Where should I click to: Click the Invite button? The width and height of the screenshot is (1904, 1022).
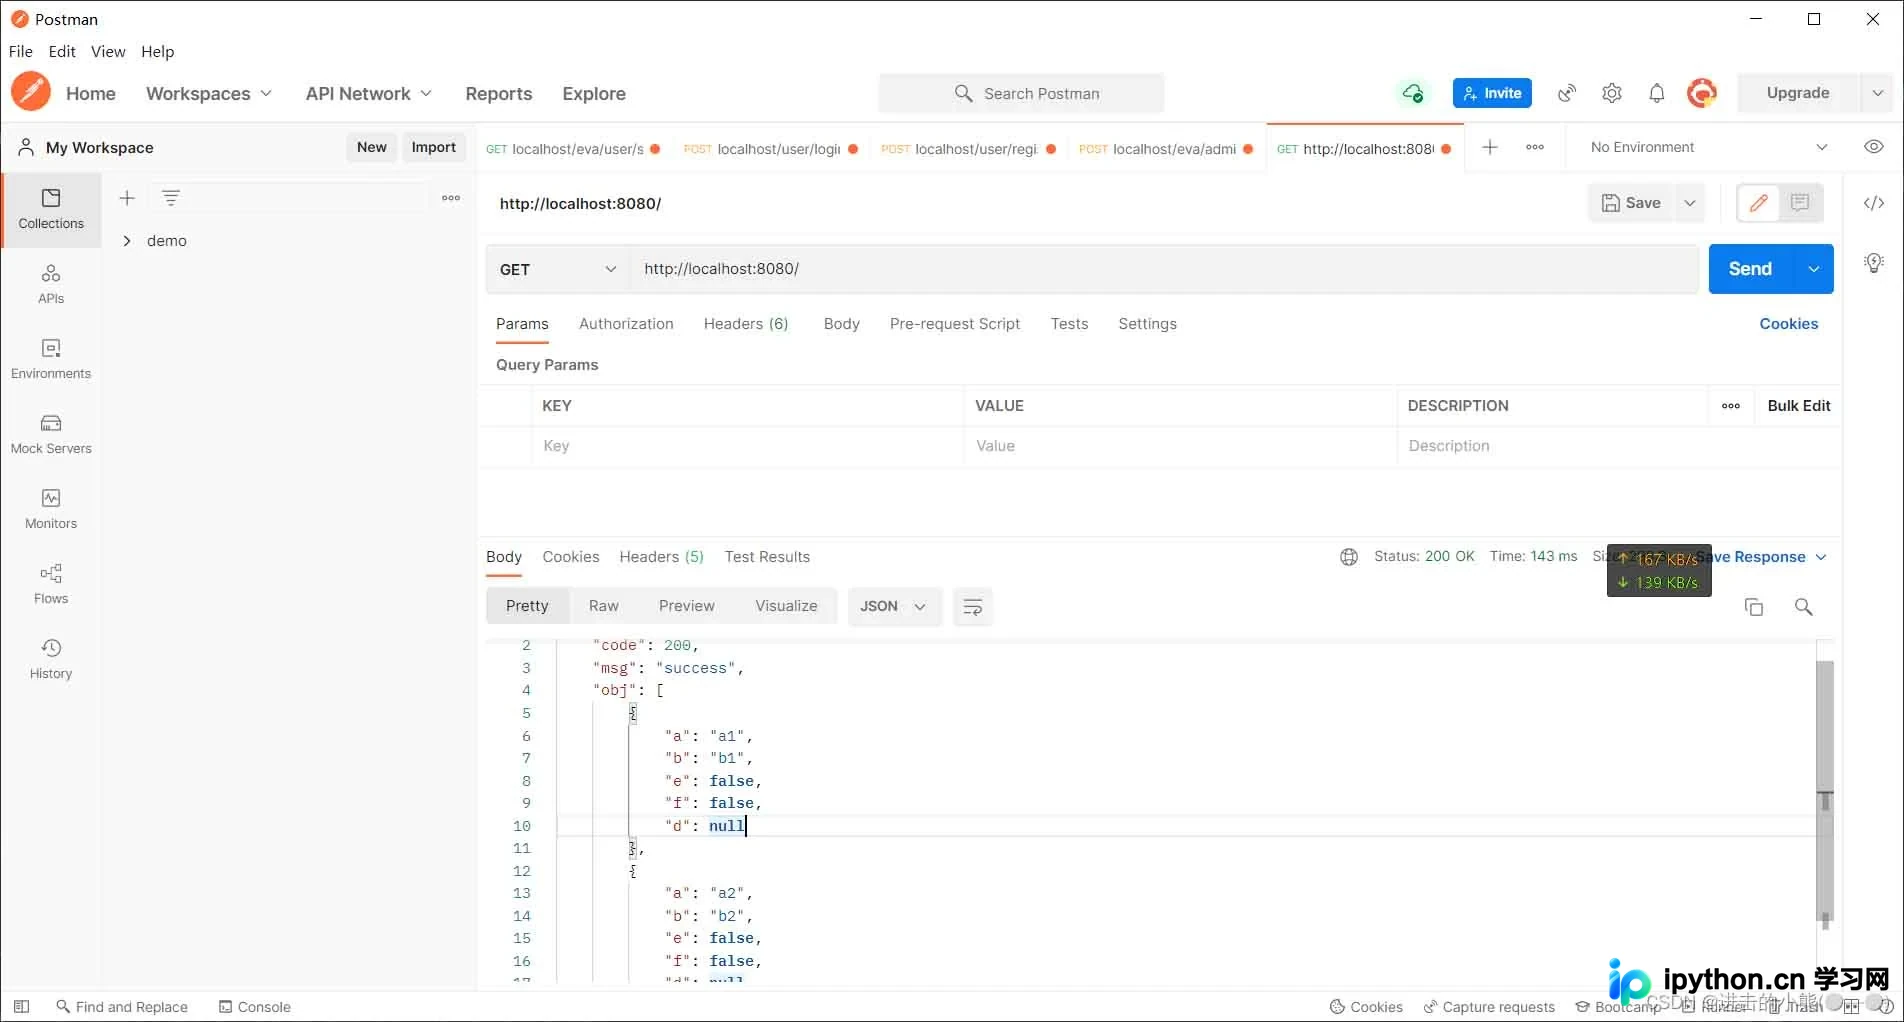[x=1492, y=93]
